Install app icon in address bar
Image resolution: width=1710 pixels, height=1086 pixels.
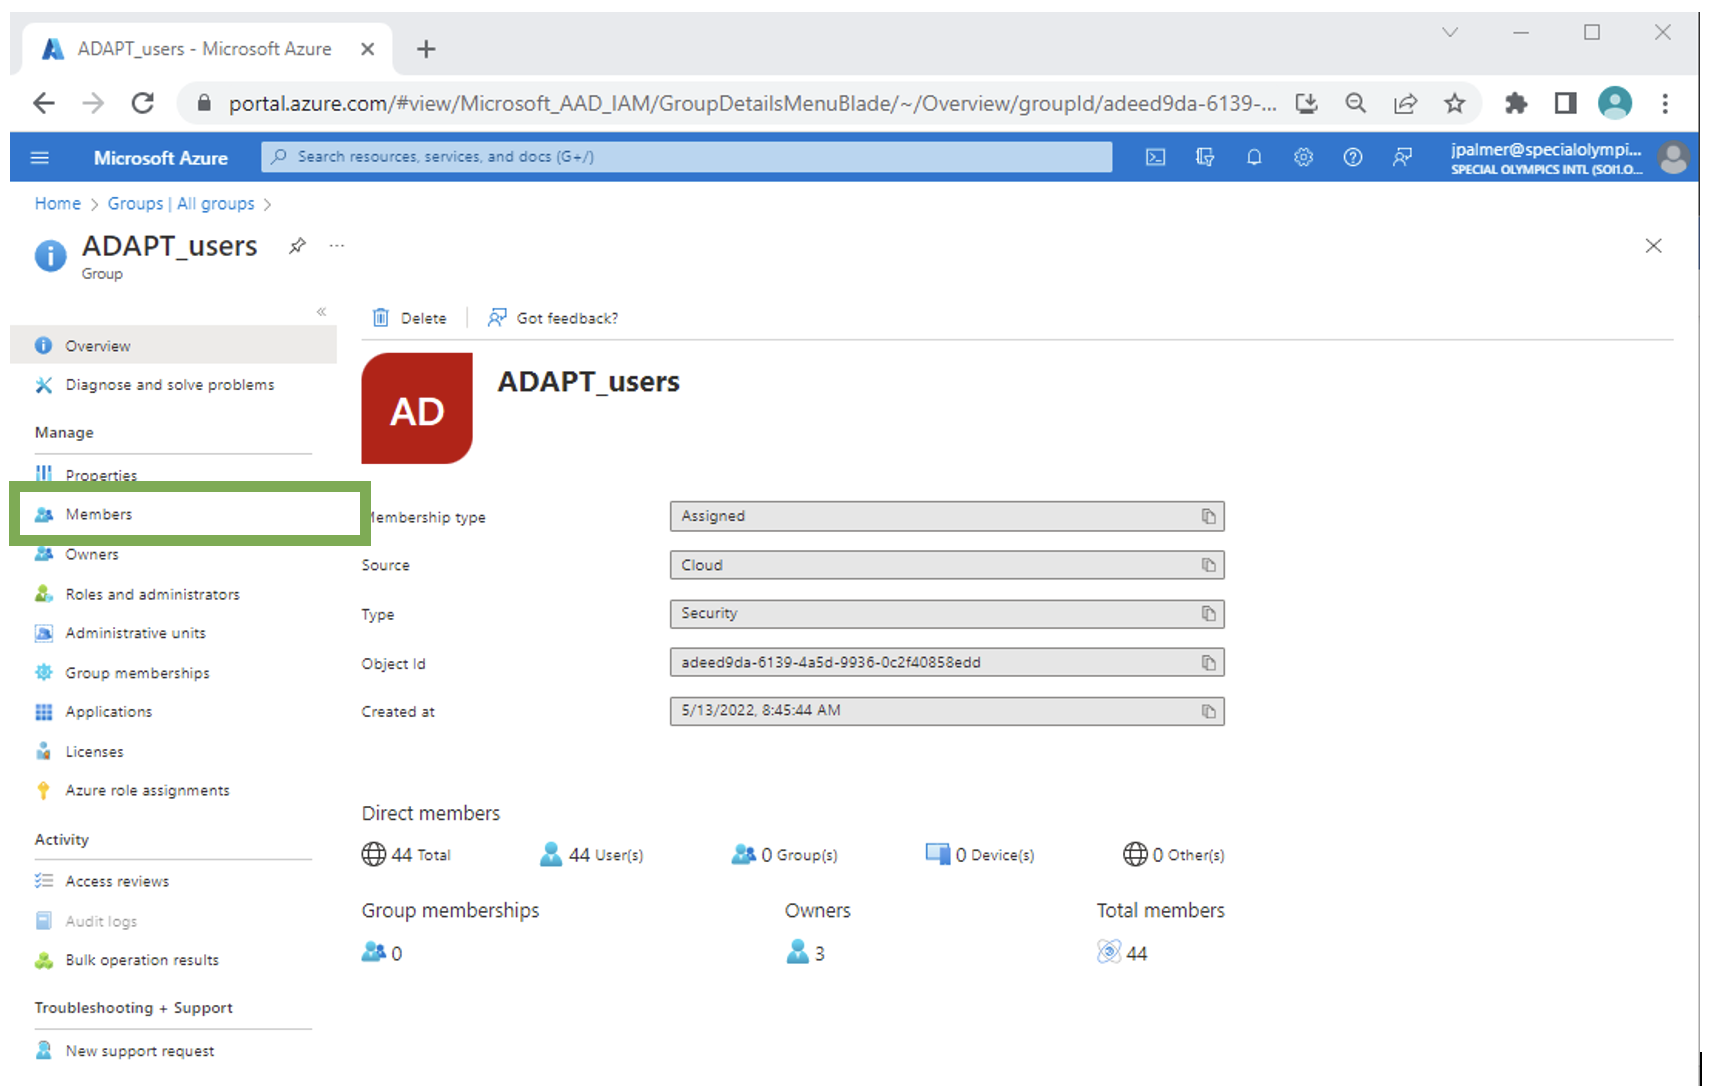pyautogui.click(x=1306, y=103)
